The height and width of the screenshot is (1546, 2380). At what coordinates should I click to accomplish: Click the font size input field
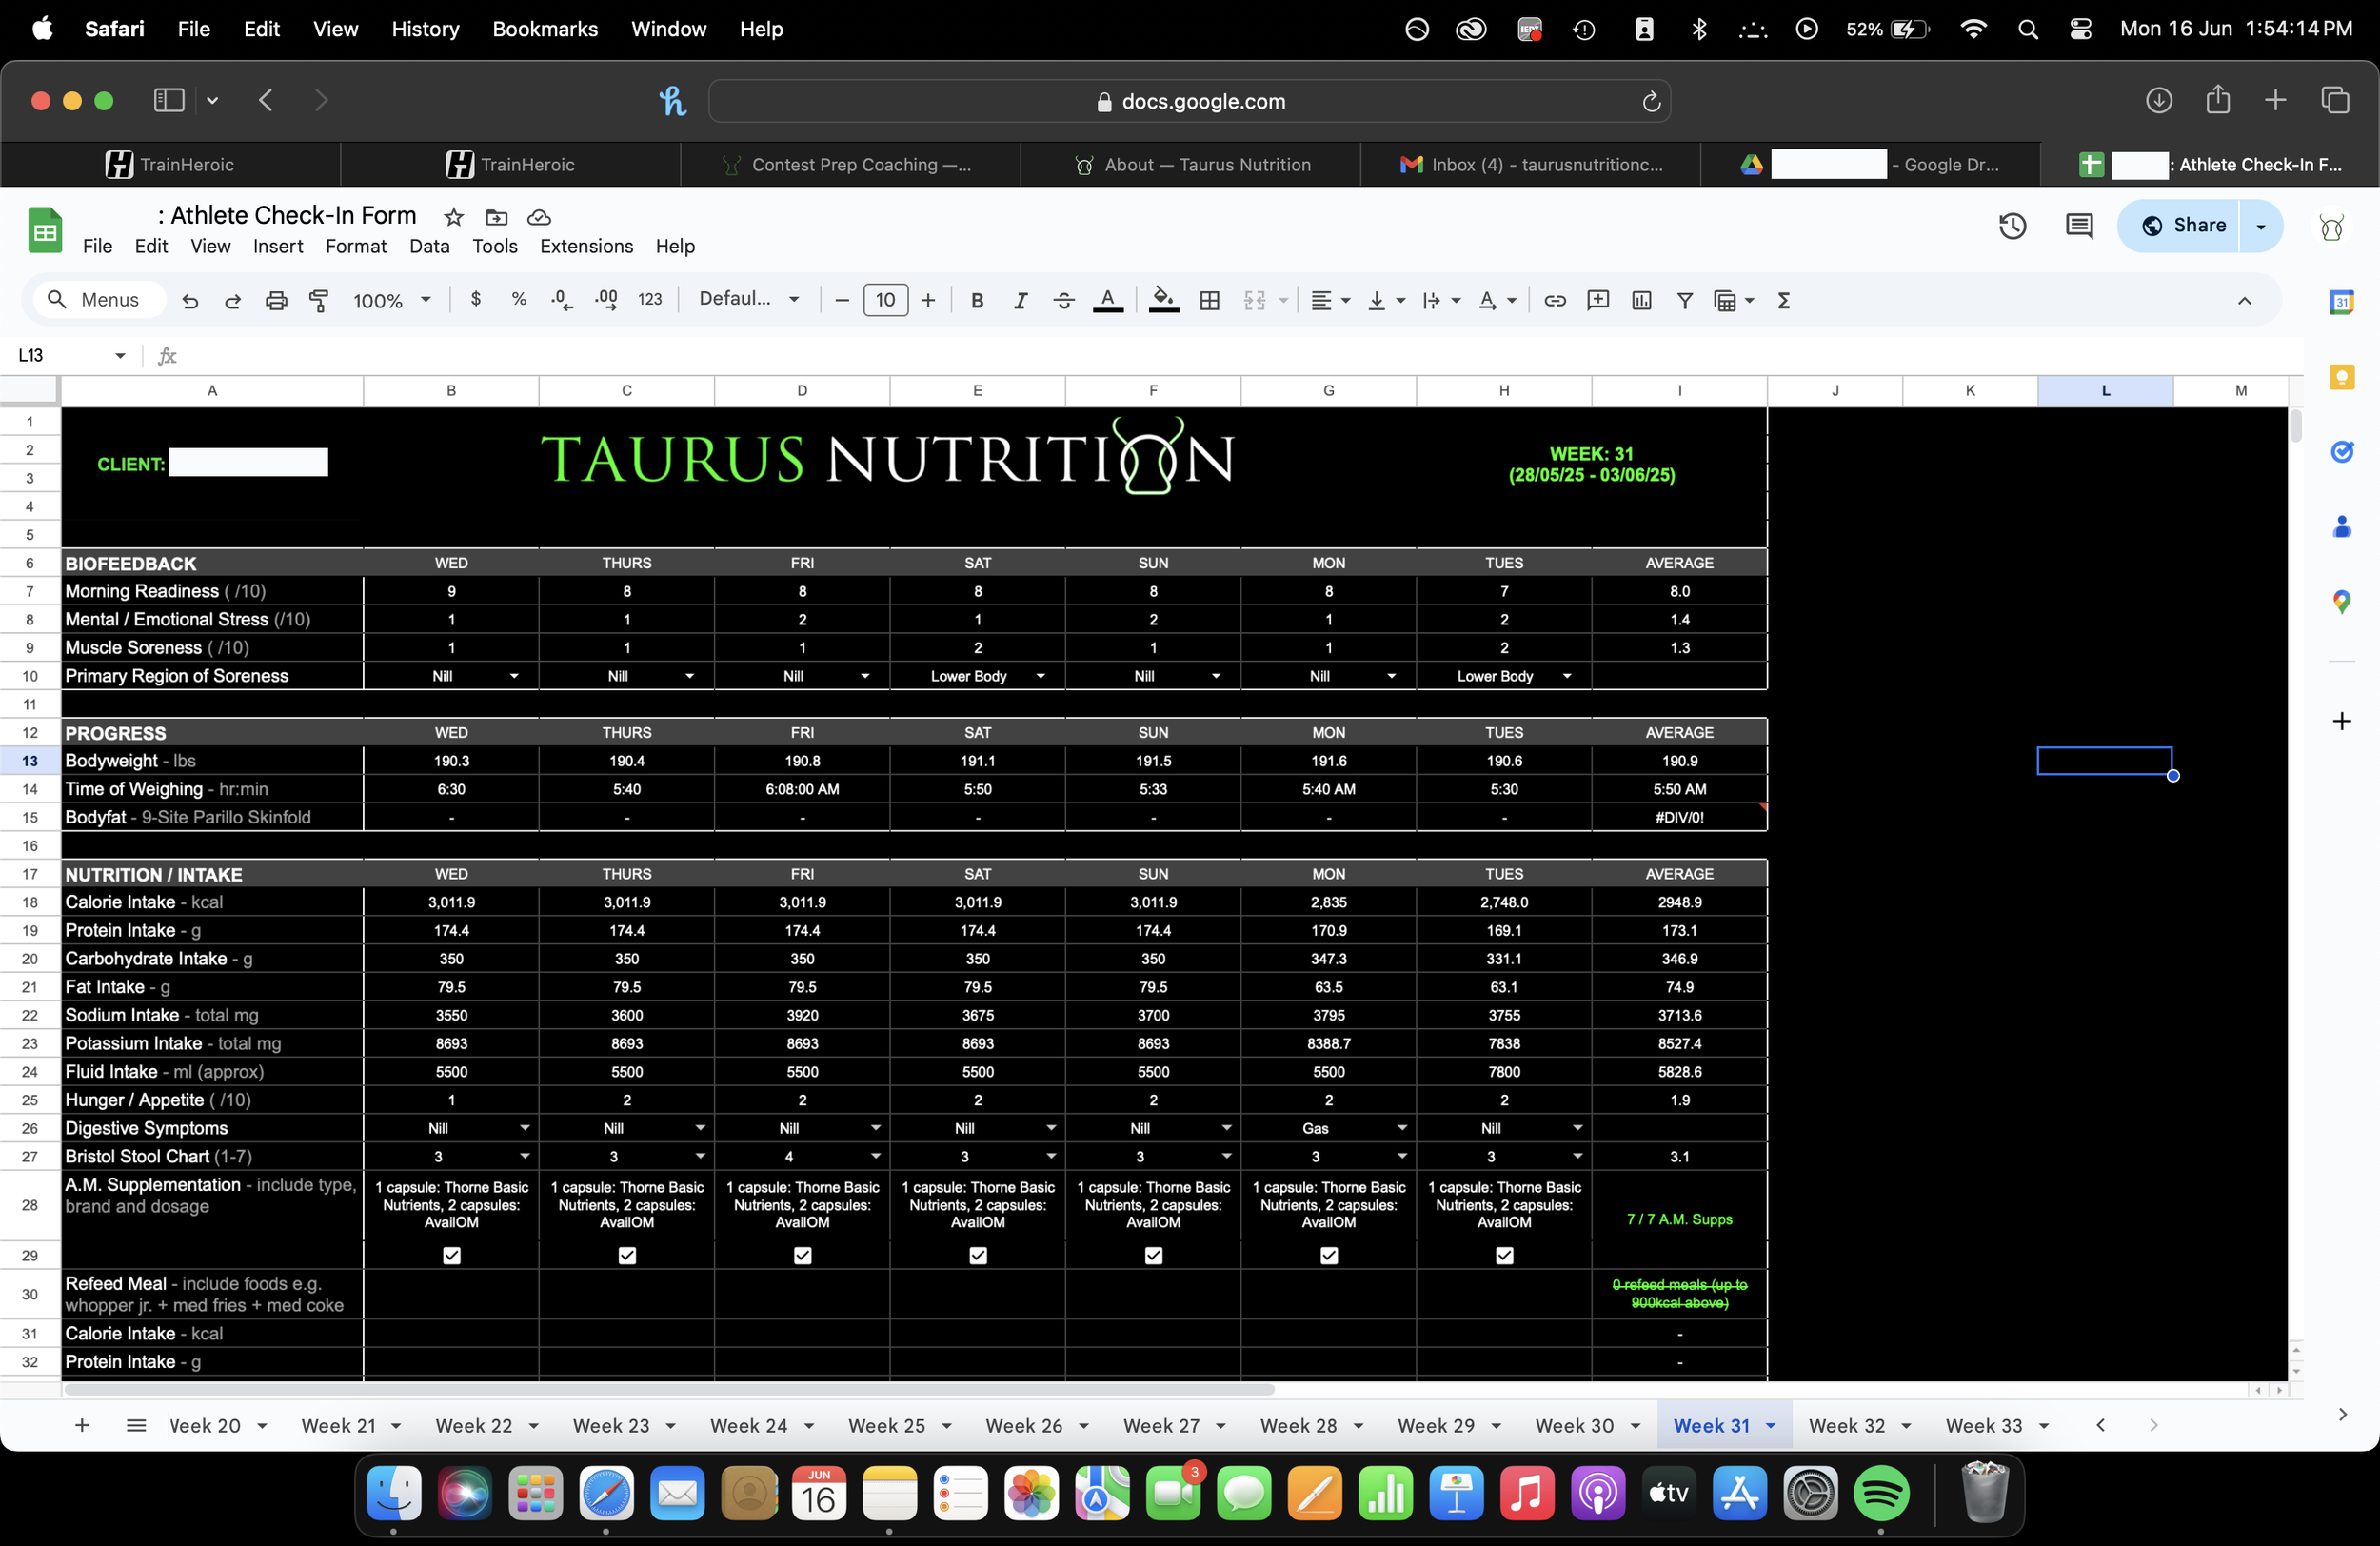[x=884, y=300]
